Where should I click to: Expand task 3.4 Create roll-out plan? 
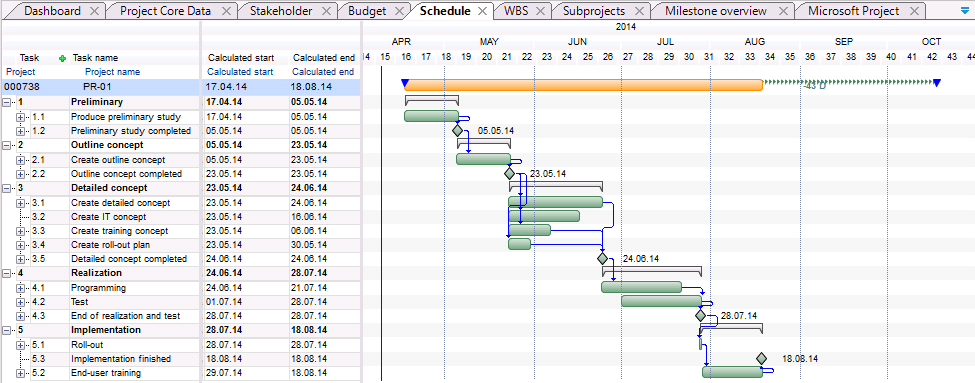[21, 245]
